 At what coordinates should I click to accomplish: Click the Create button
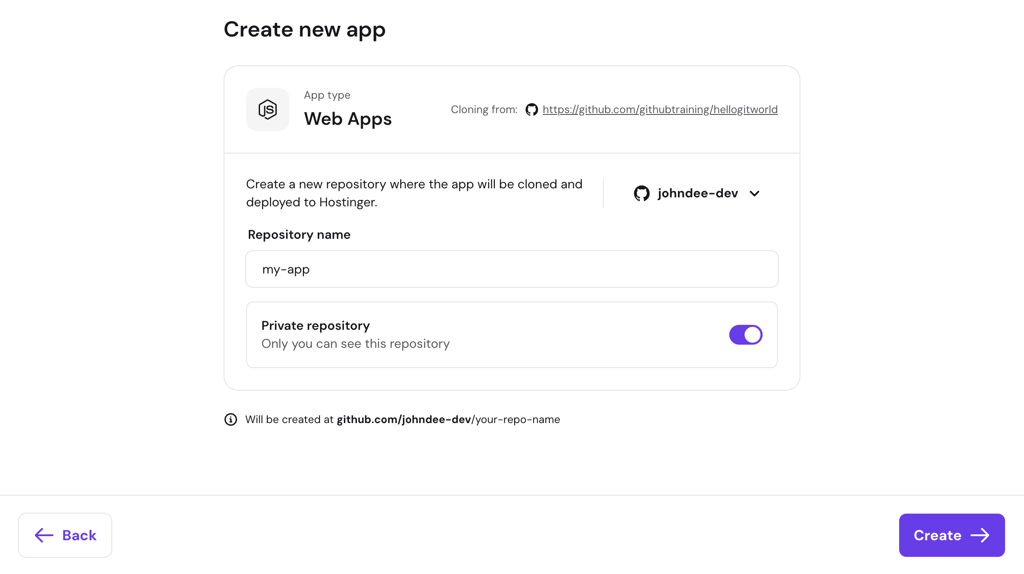click(952, 535)
